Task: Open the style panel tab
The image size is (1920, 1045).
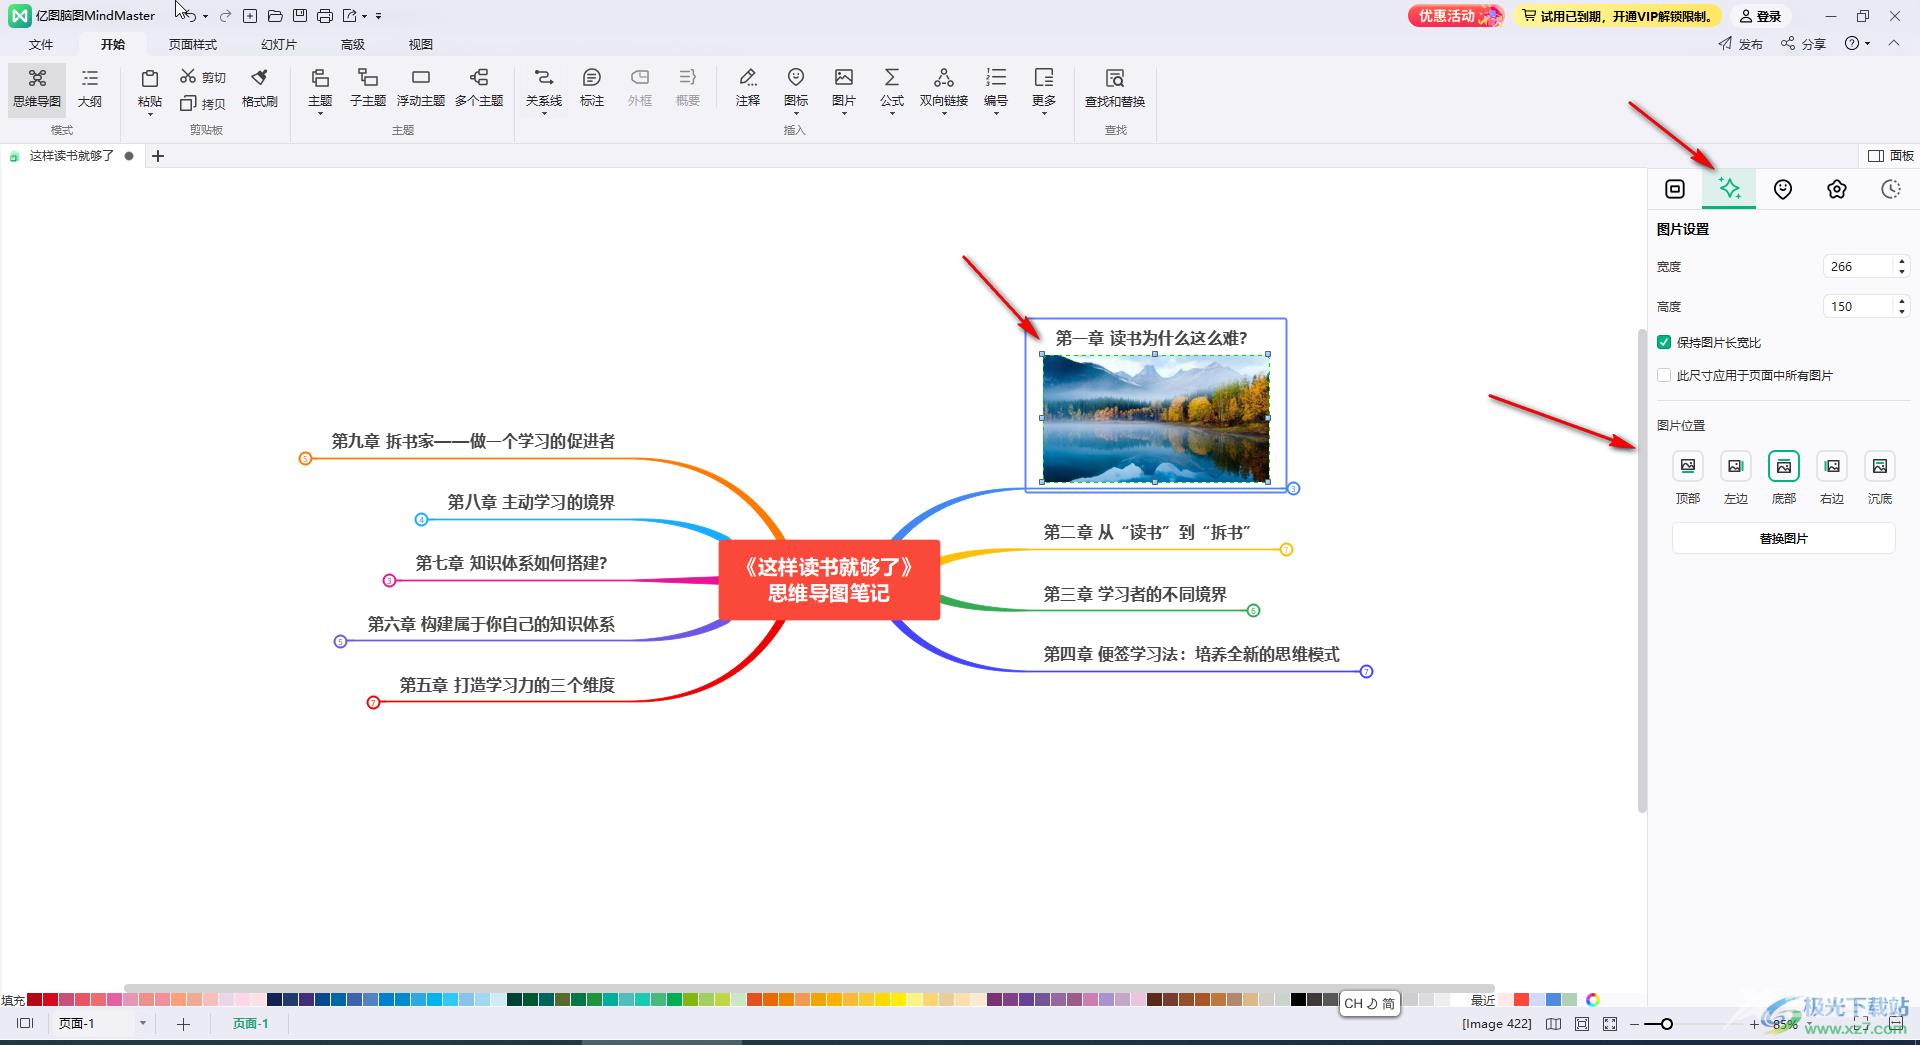Action: coord(1675,189)
